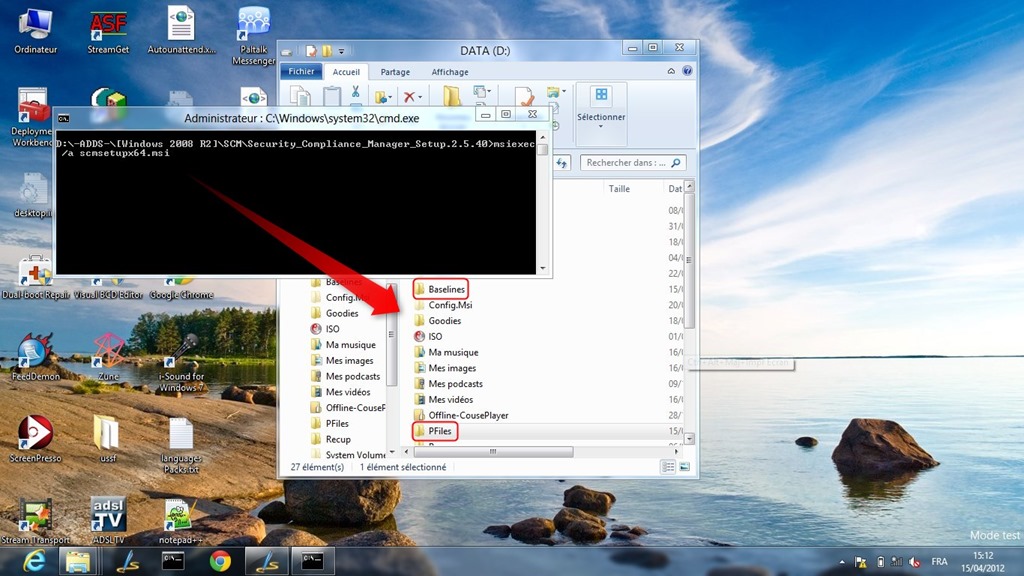The image size is (1024, 576).
Task: Select the StreamGet desktop shortcut
Action: pyautogui.click(x=108, y=31)
